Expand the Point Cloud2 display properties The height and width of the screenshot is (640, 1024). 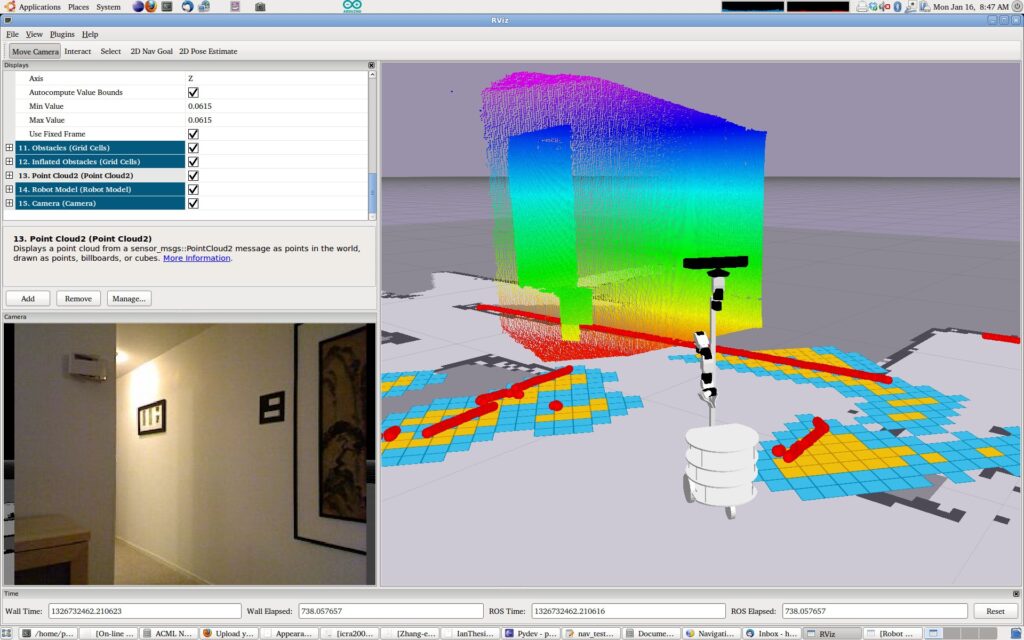(x=9, y=175)
